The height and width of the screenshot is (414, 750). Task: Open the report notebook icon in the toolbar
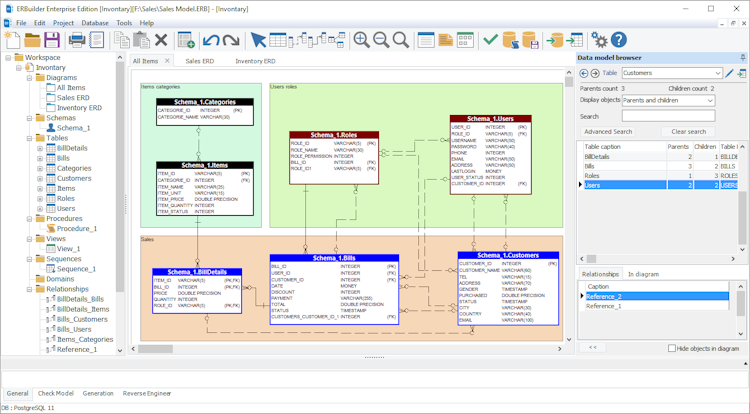(x=97, y=40)
